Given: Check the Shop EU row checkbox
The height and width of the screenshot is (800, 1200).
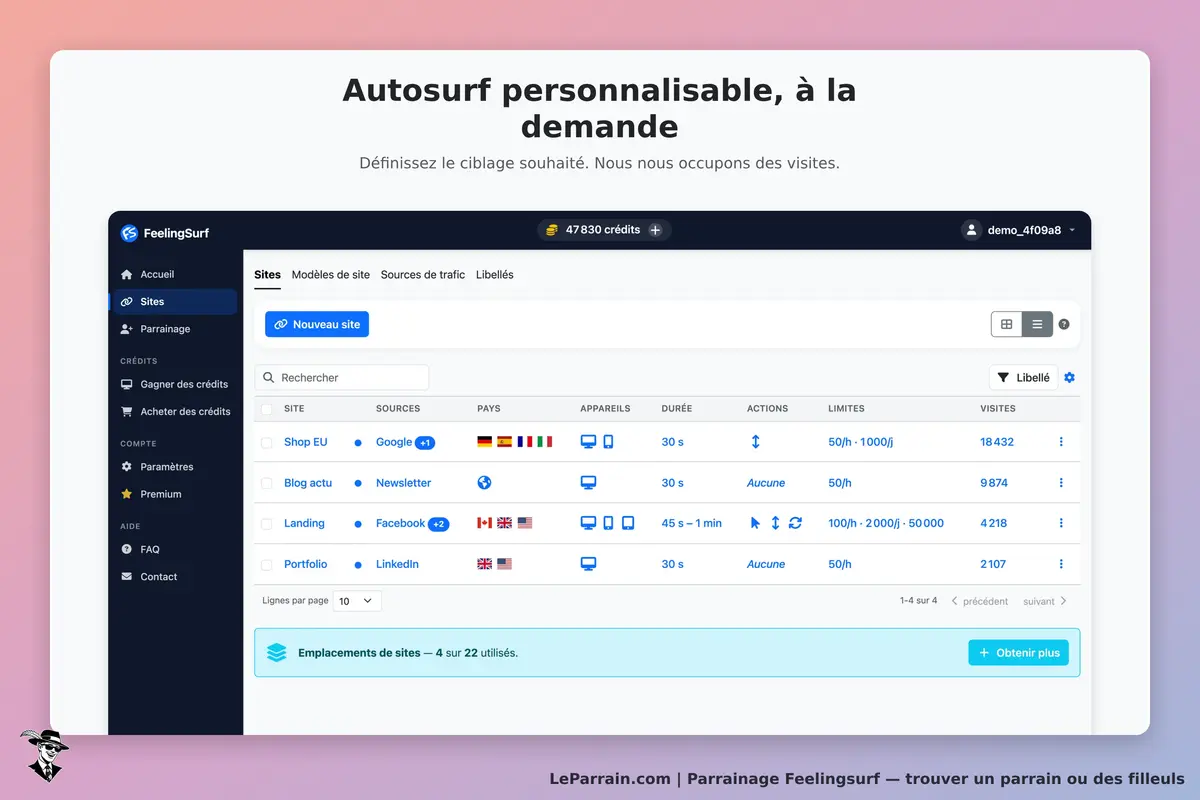Looking at the screenshot, I should pos(266,442).
